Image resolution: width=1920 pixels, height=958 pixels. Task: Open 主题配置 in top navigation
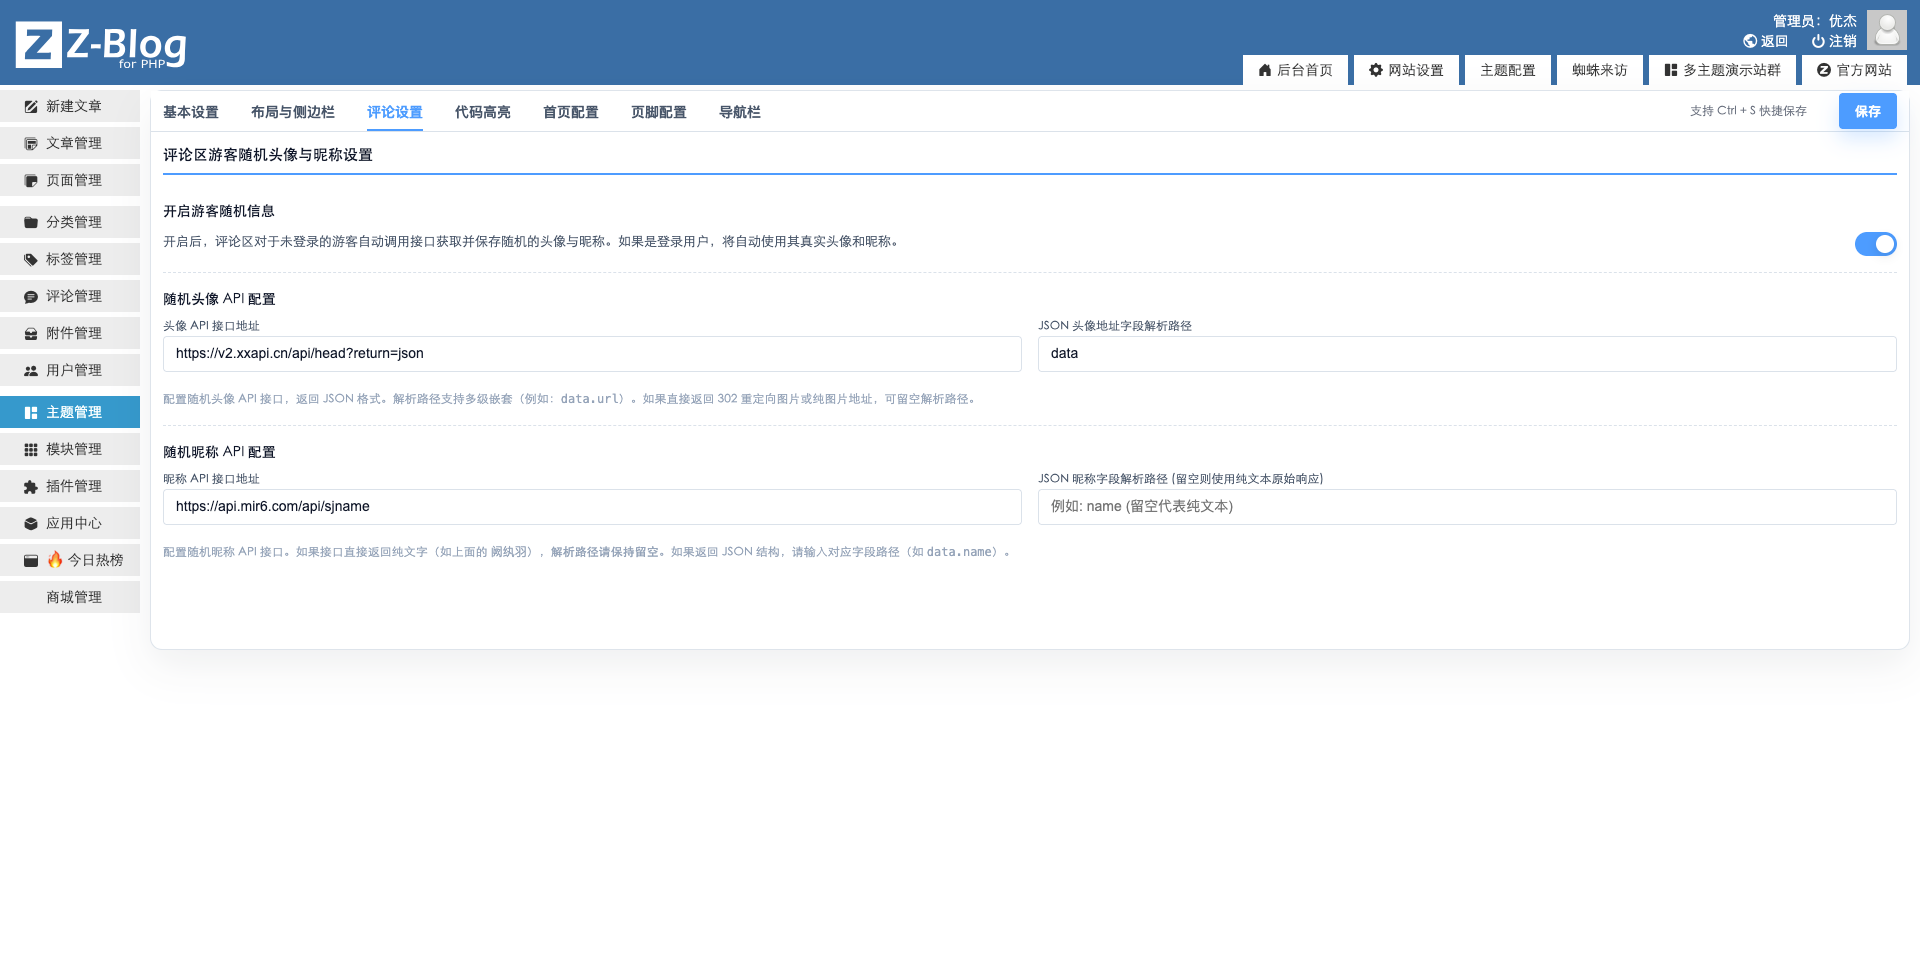(1508, 70)
